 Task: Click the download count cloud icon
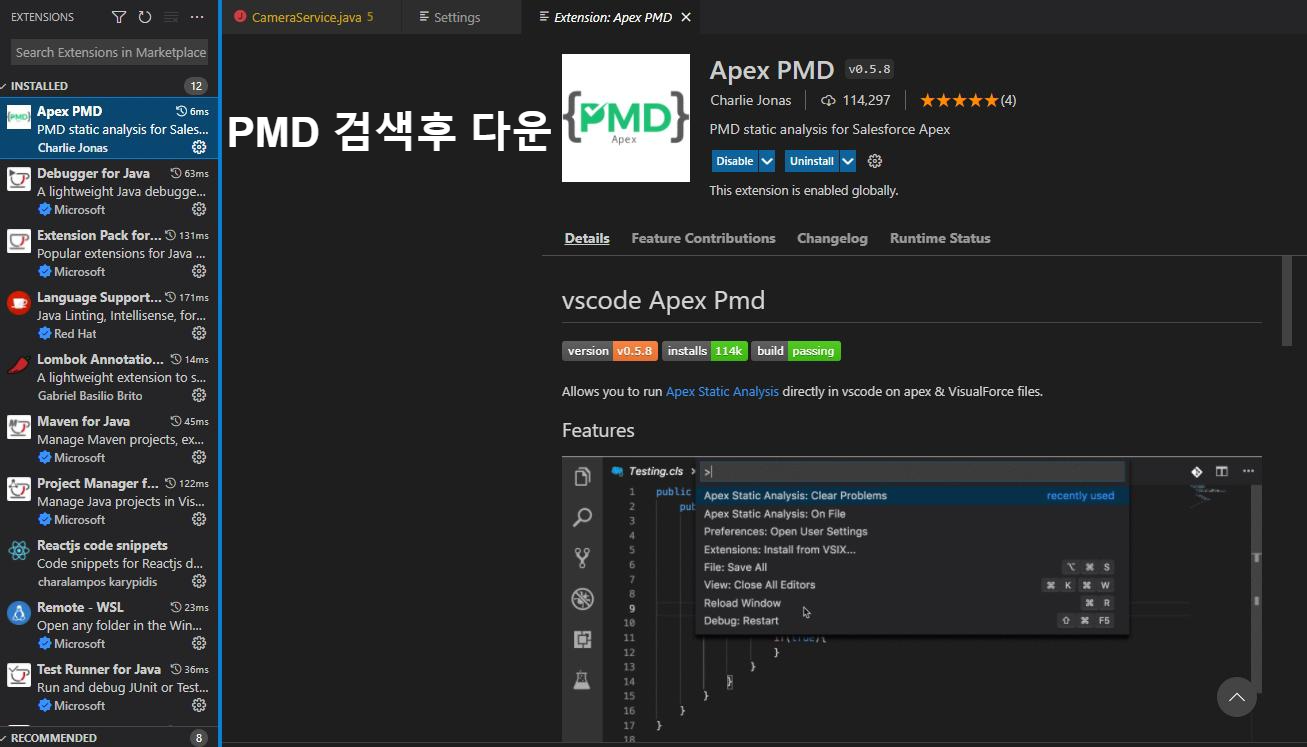[x=828, y=101]
